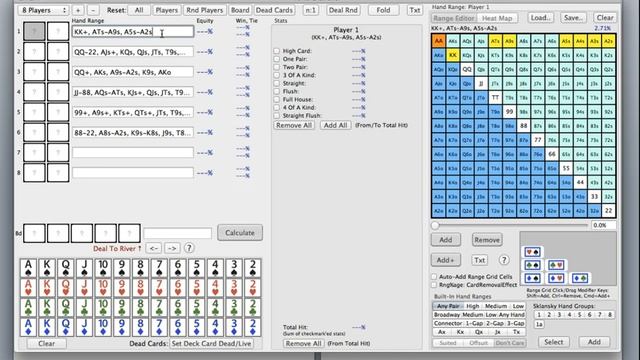Choose the Connector built-in range
The width and height of the screenshot is (640, 360).
(448, 323)
